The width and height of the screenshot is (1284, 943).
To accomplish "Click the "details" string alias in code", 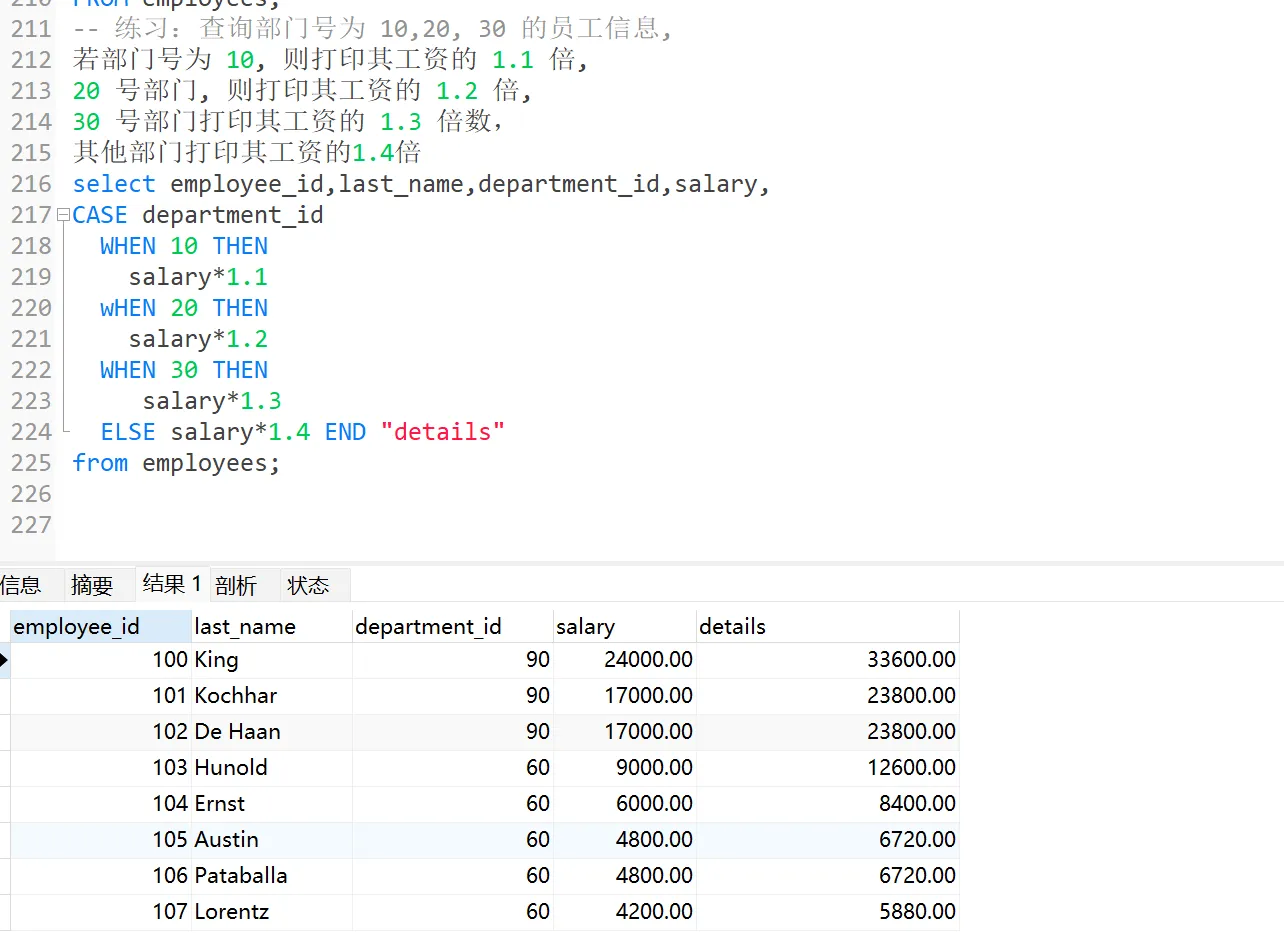I will [443, 432].
